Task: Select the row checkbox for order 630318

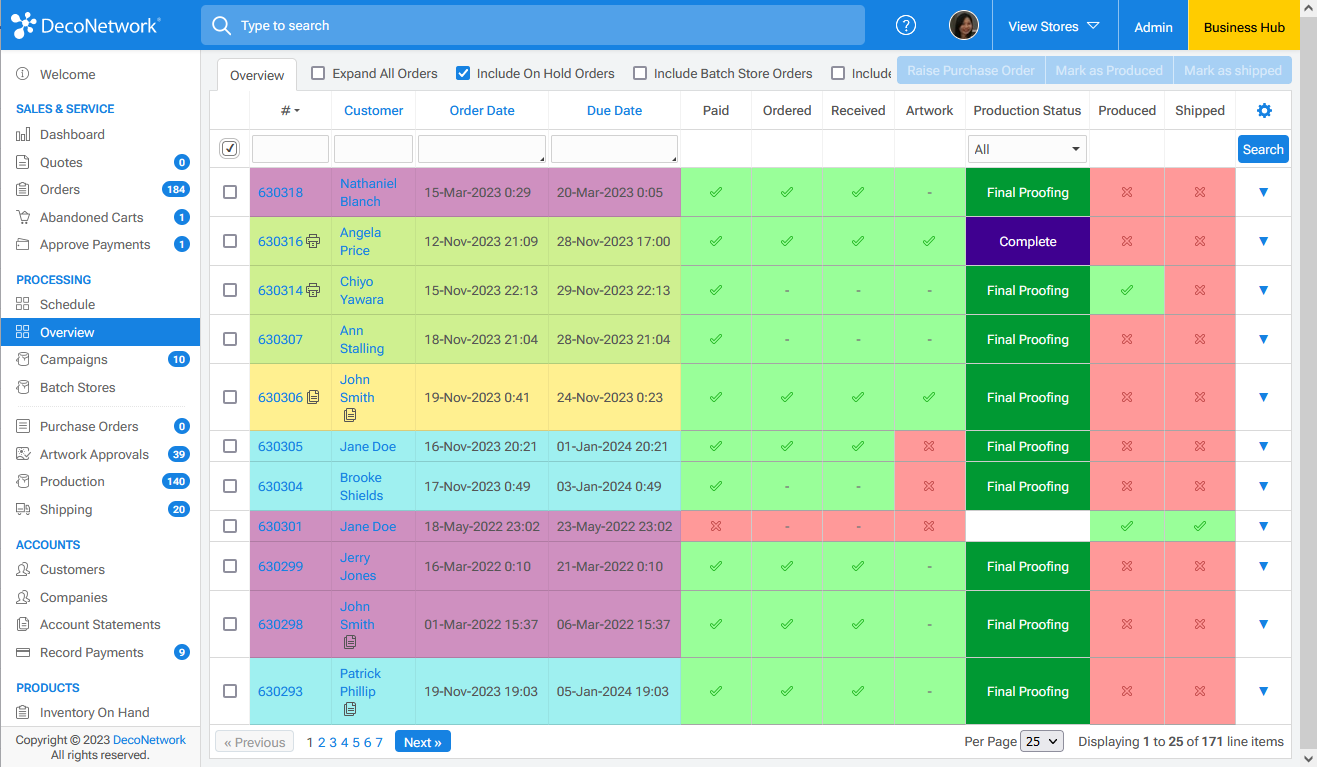Action: pyautogui.click(x=230, y=192)
